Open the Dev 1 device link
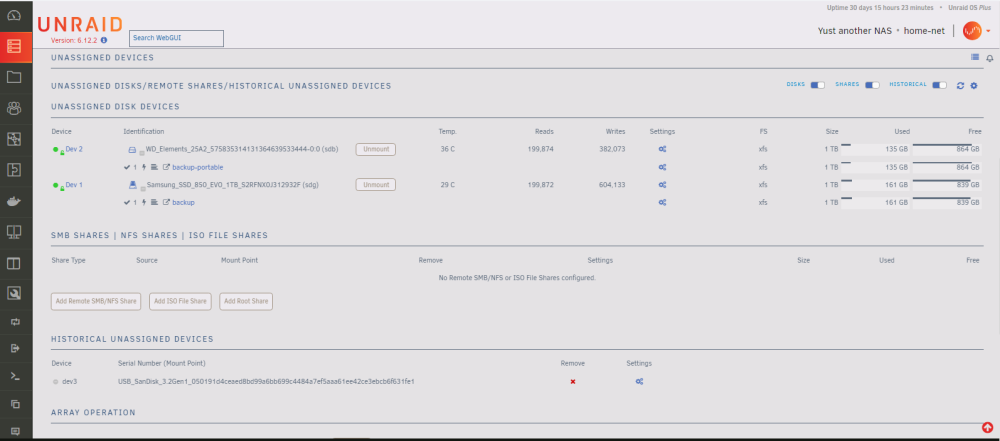1000x441 pixels. point(74,185)
